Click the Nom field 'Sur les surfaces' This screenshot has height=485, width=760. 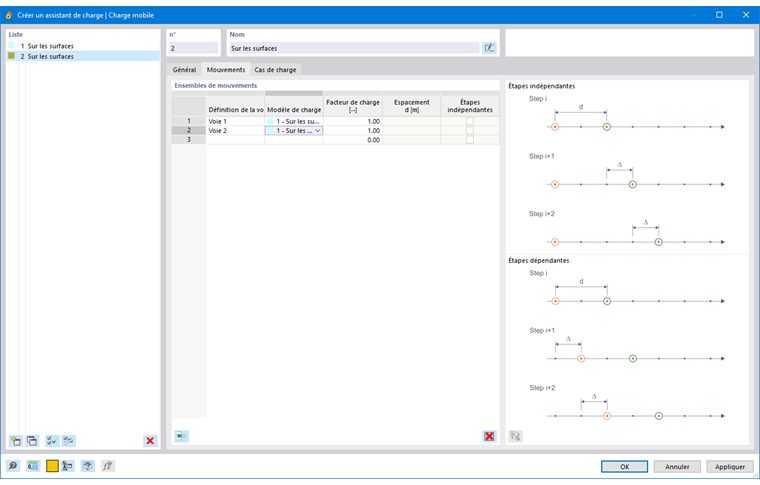point(354,48)
